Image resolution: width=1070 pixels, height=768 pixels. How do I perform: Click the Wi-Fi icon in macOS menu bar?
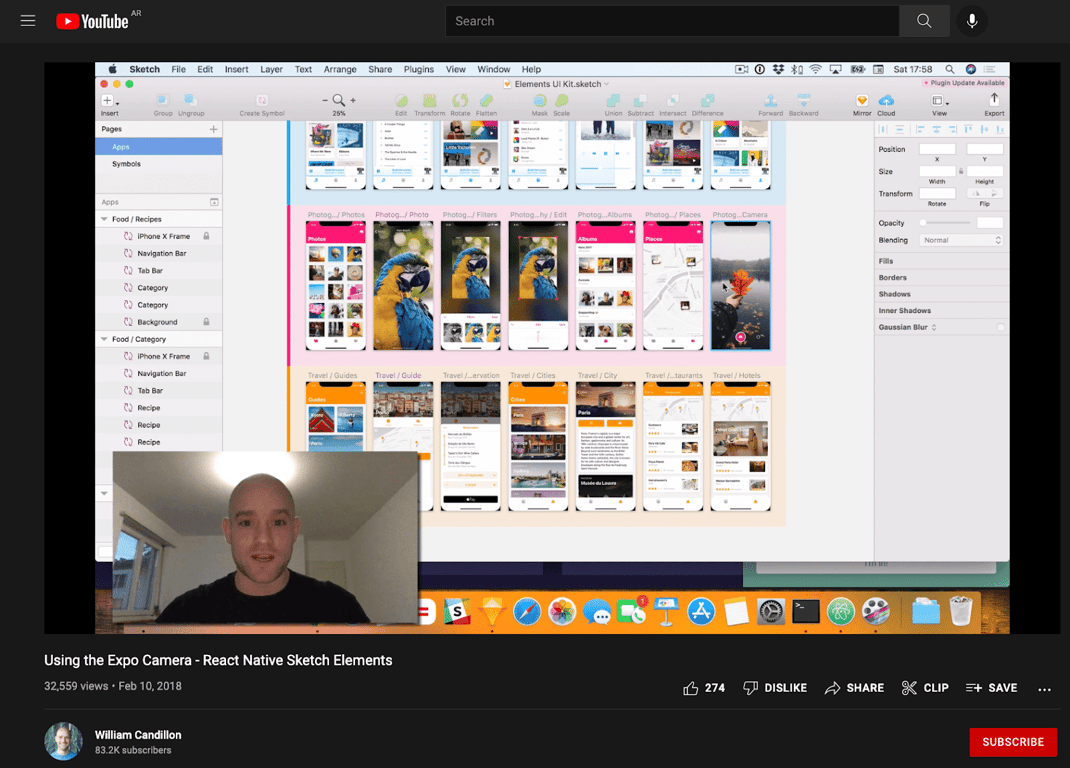[815, 69]
